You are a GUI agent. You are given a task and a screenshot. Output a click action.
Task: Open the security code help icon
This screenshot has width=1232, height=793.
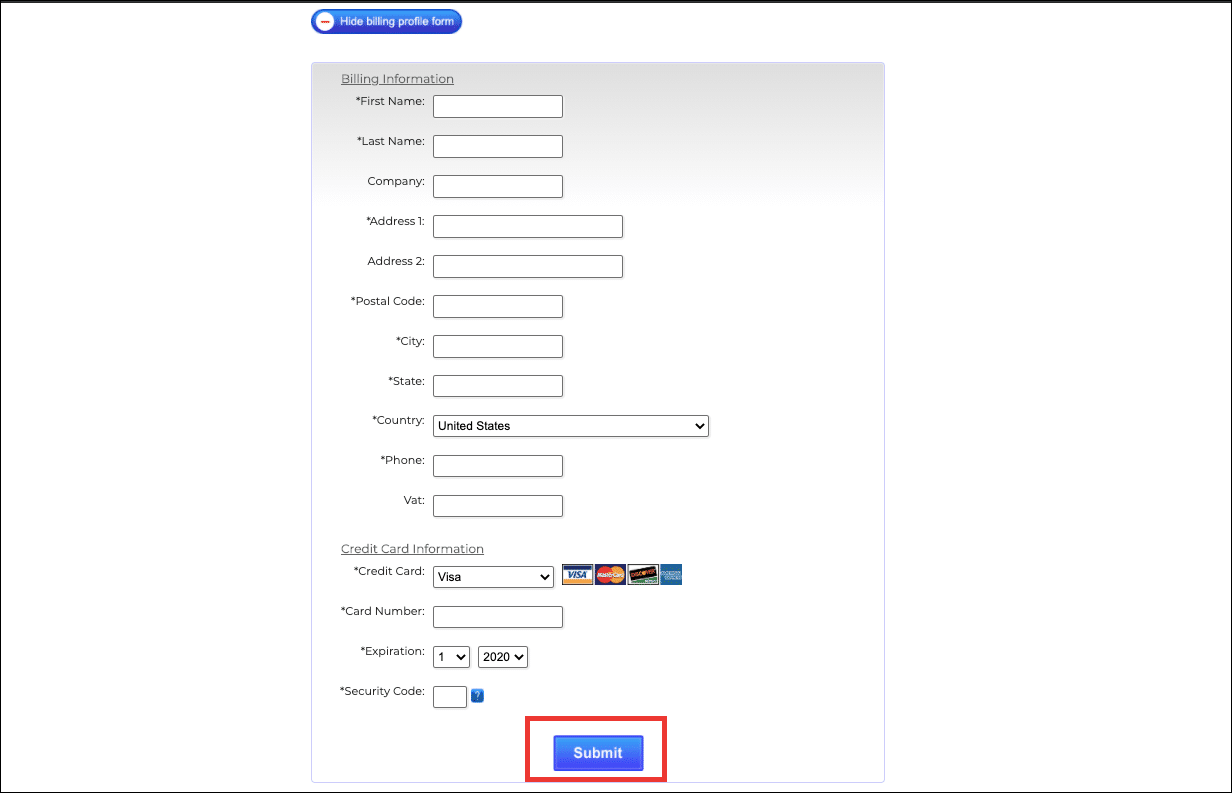point(477,696)
